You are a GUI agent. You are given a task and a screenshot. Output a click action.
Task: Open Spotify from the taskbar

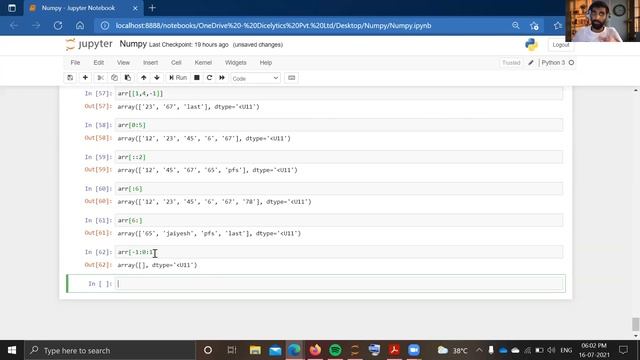335,350
